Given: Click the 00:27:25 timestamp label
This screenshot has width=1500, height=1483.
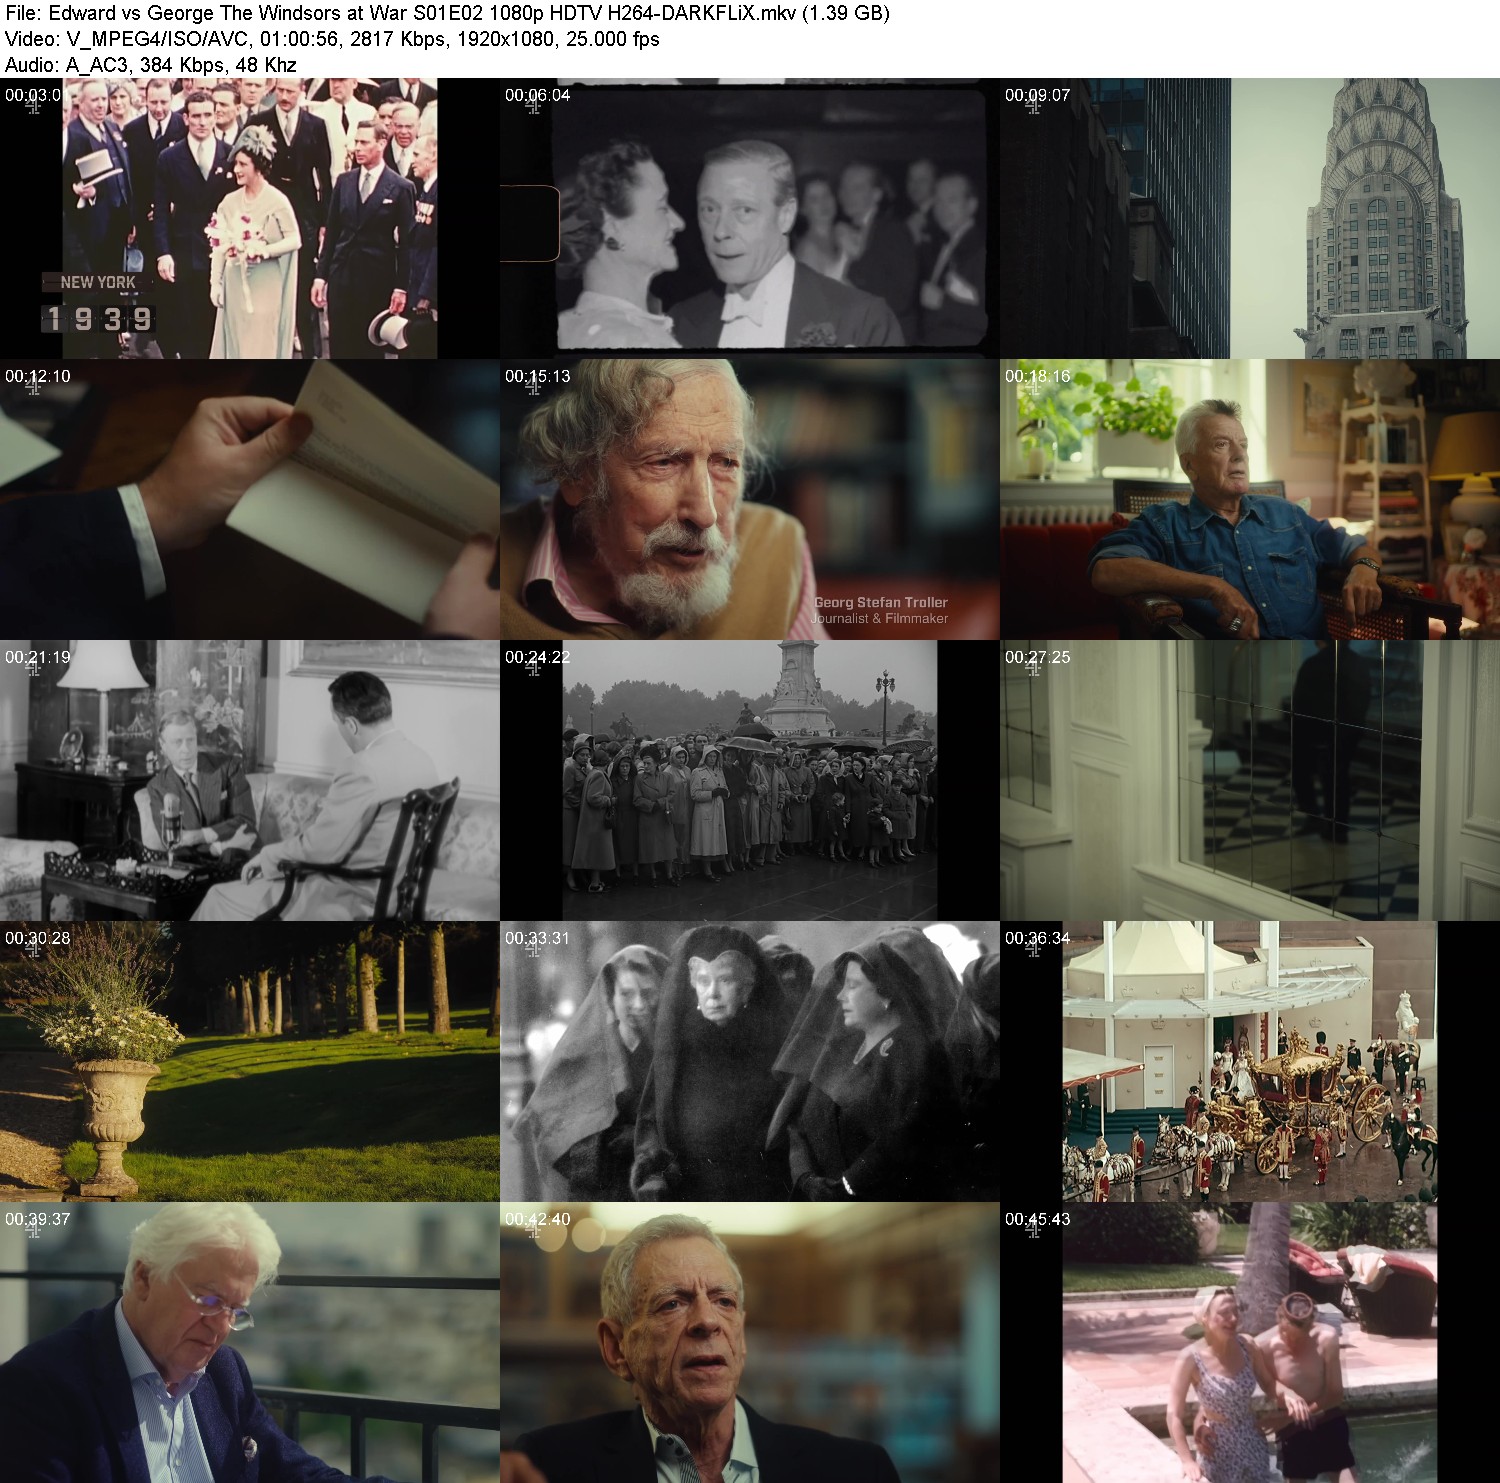Looking at the screenshot, I should (1038, 657).
